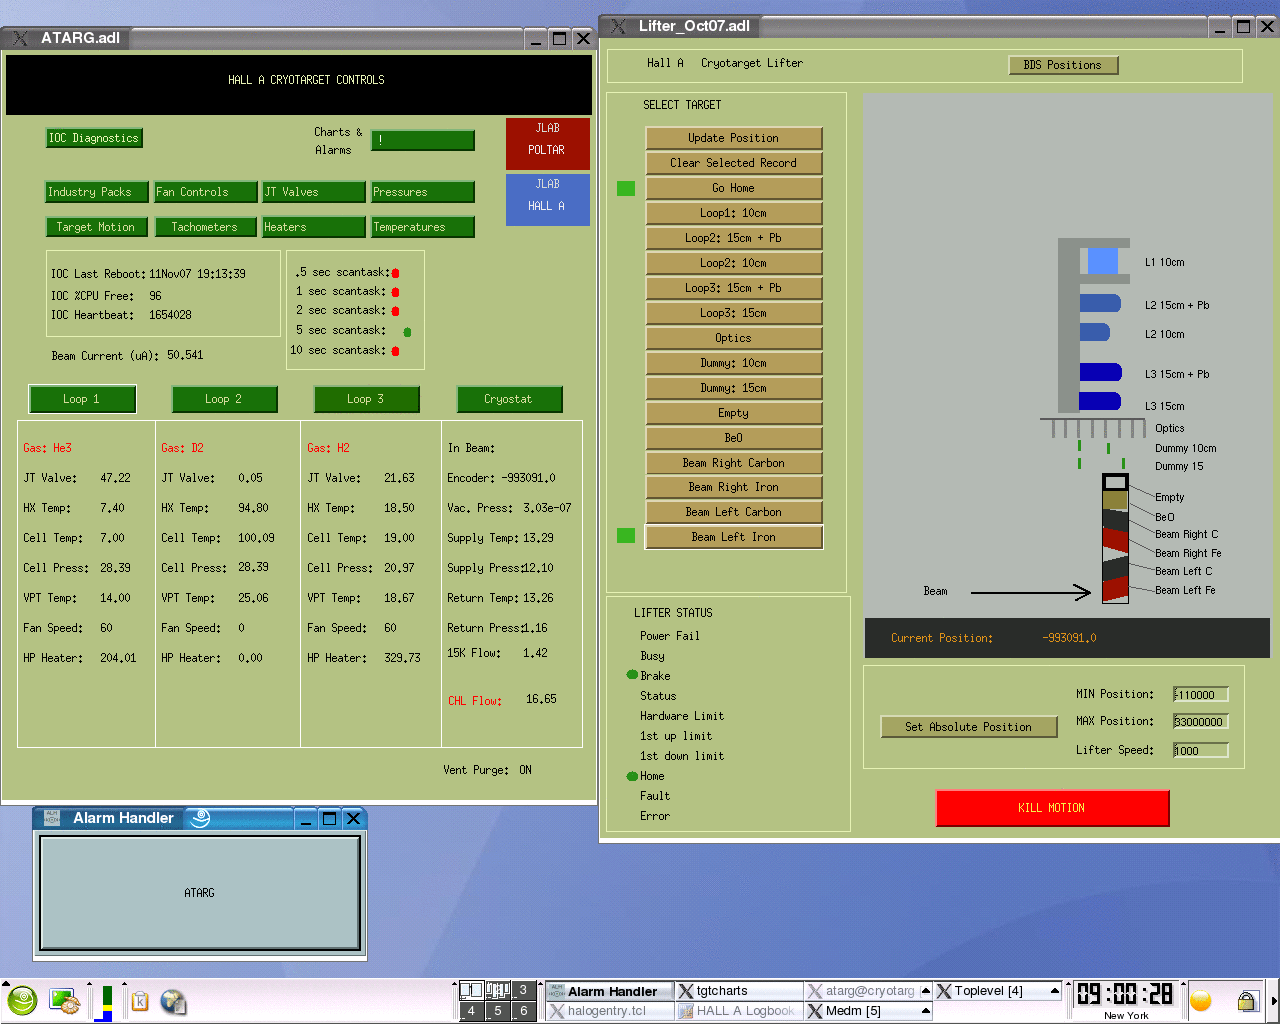The height and width of the screenshot is (1024, 1280).
Task: Open the Heaters menu
Action: tap(314, 227)
